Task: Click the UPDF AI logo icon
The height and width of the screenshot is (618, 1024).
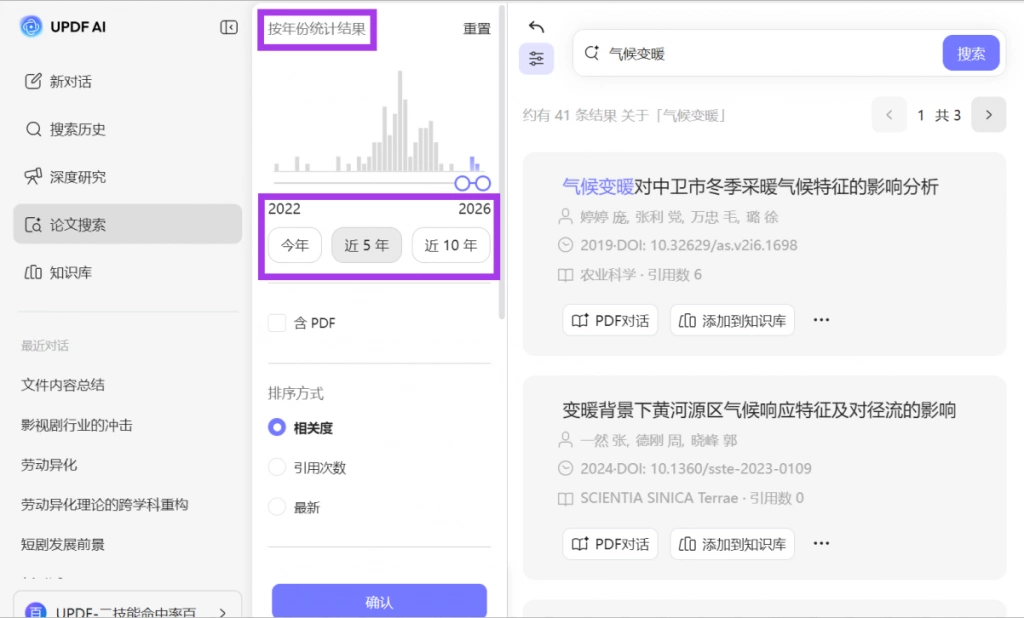Action: click(x=31, y=27)
